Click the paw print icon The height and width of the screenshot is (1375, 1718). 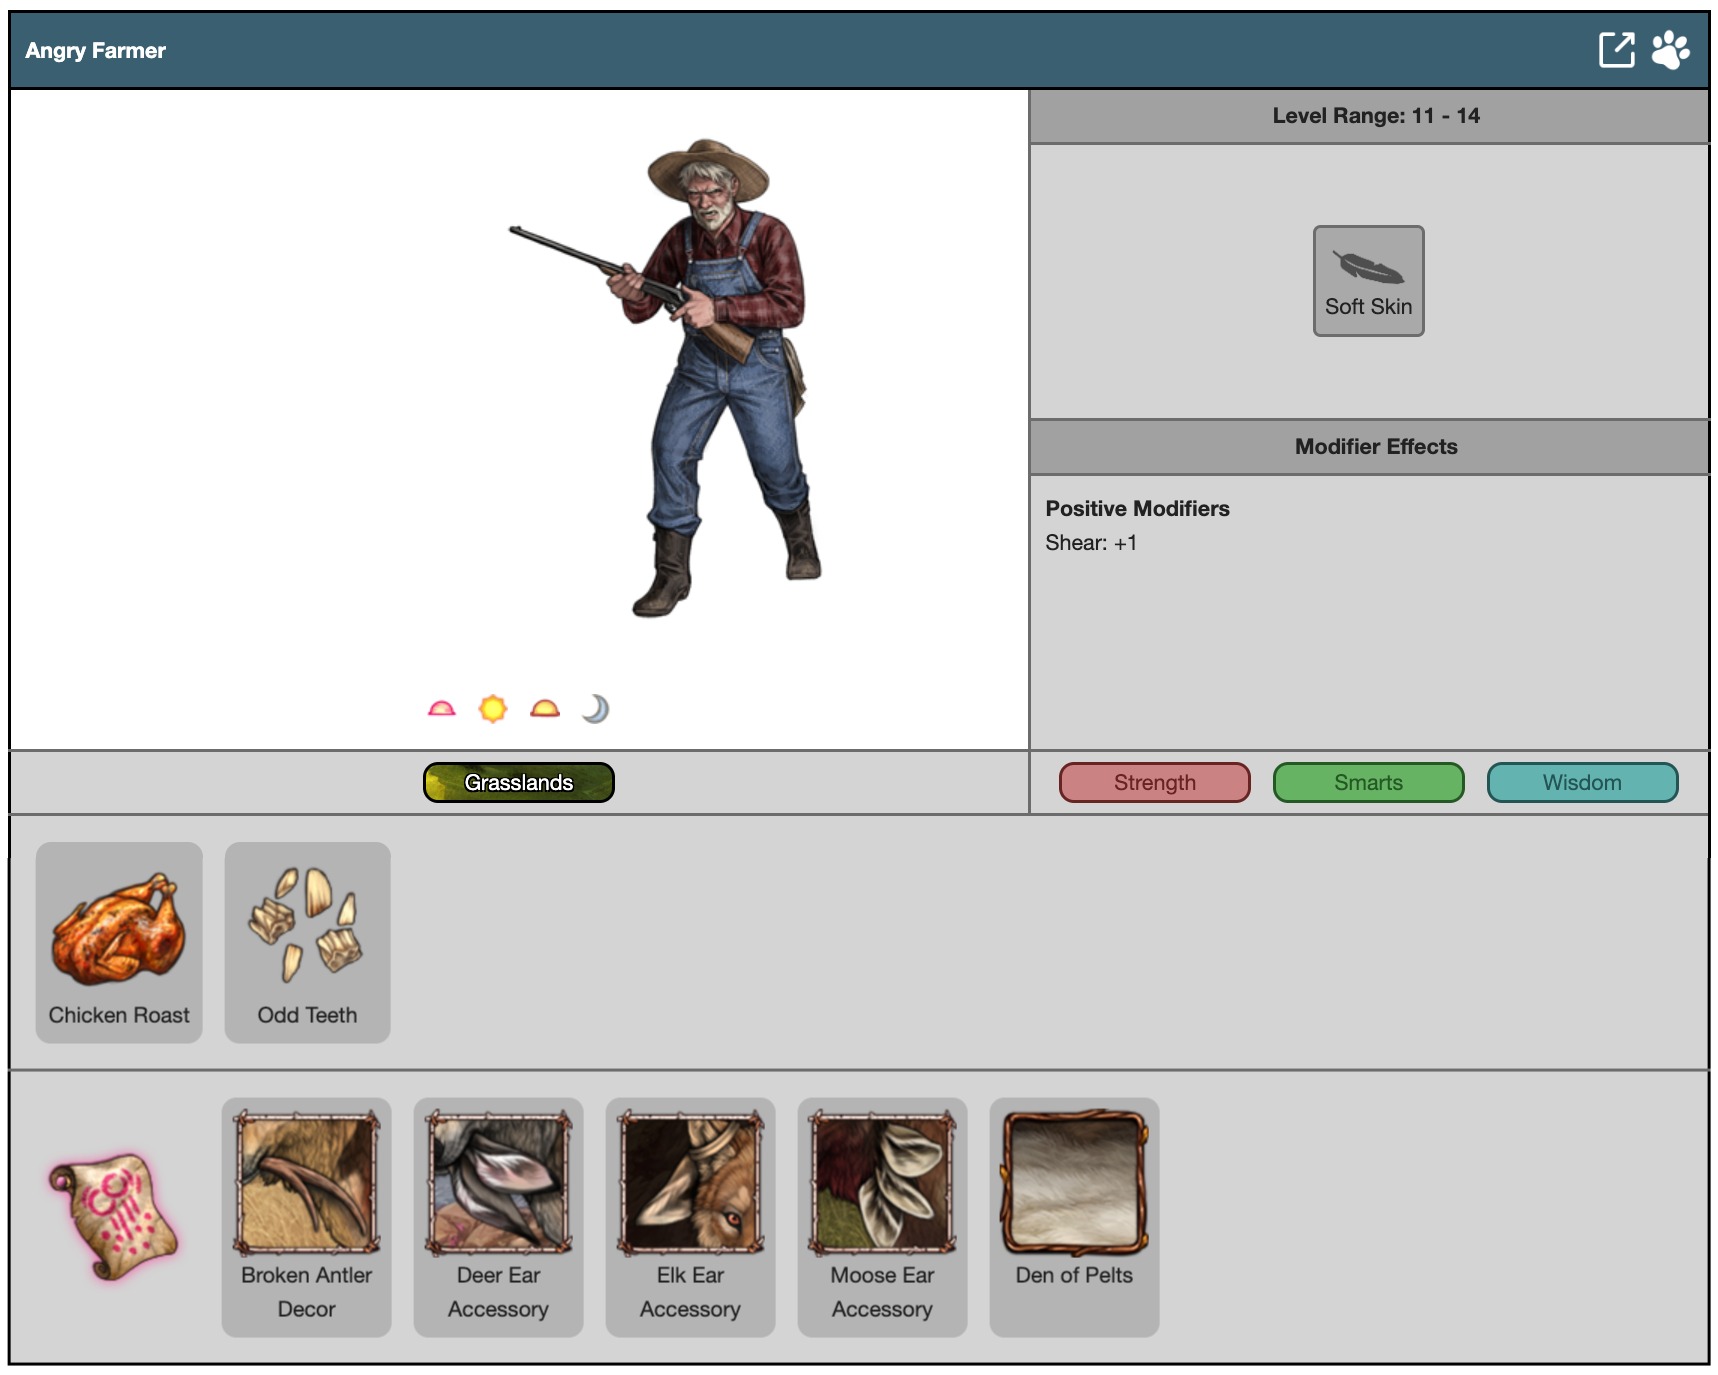point(1670,50)
